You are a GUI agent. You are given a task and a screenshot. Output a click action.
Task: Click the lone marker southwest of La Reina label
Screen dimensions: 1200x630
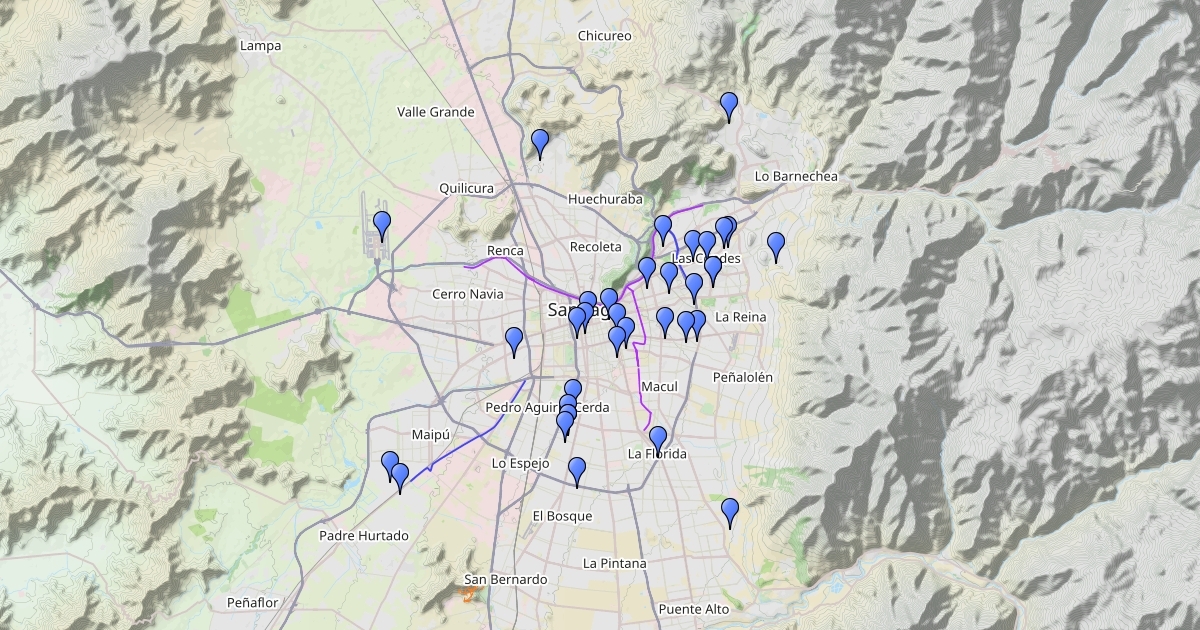[665, 321]
